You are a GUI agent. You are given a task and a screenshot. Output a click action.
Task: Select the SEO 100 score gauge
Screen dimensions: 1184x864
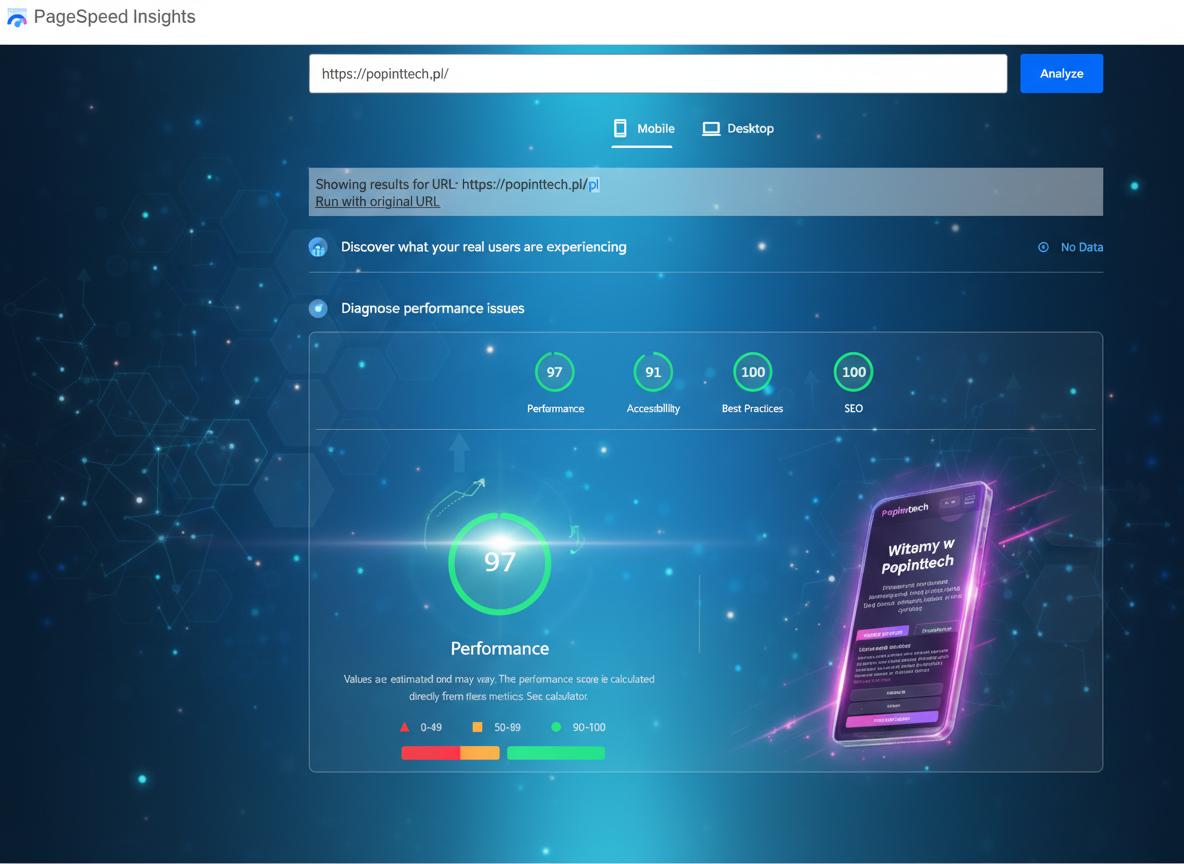(x=853, y=372)
